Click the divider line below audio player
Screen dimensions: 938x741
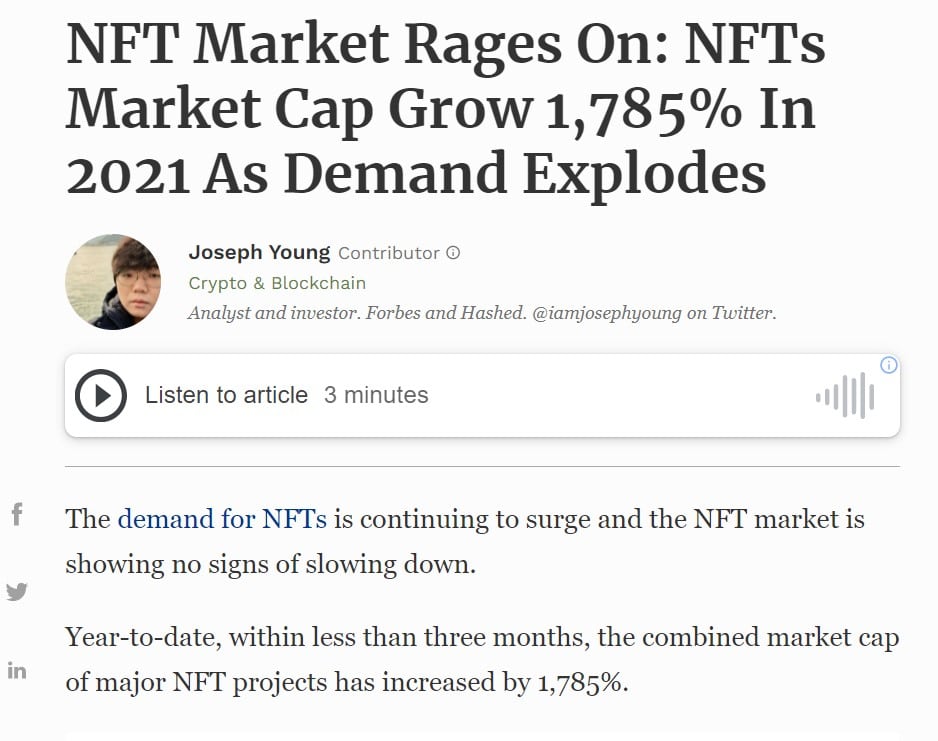(482, 466)
